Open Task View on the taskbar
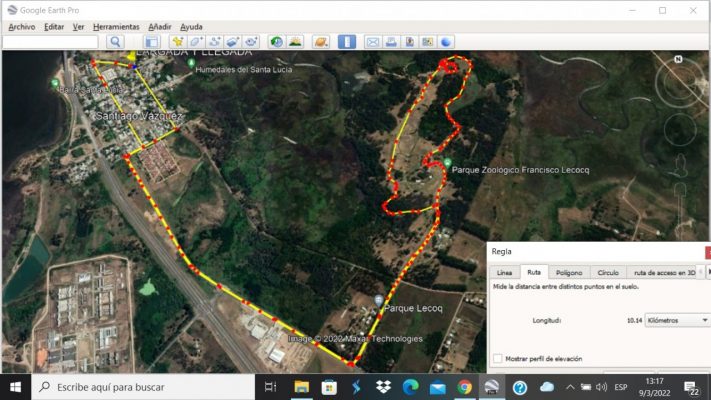 coord(270,387)
